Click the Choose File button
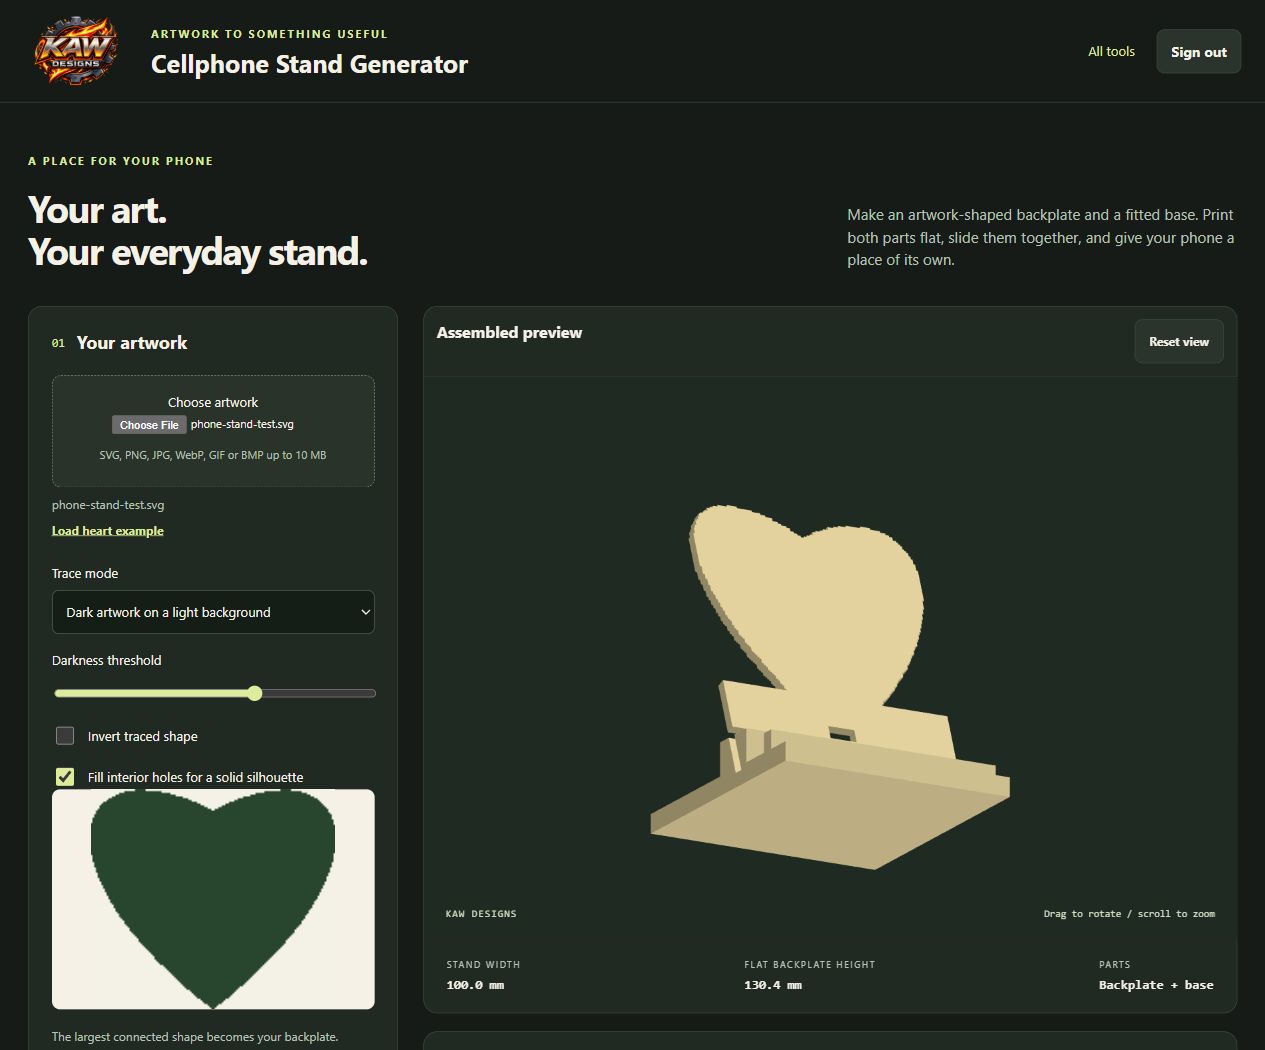This screenshot has width=1265, height=1050. 149,425
